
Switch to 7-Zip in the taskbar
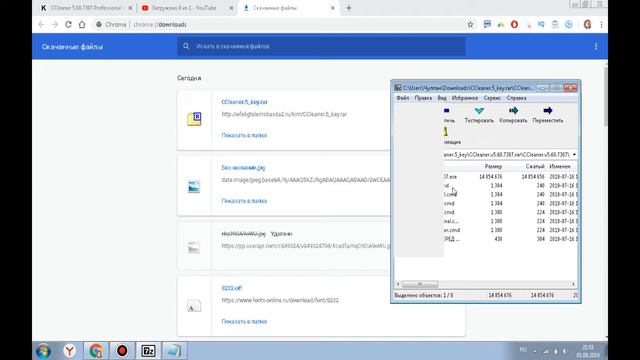coord(148,351)
